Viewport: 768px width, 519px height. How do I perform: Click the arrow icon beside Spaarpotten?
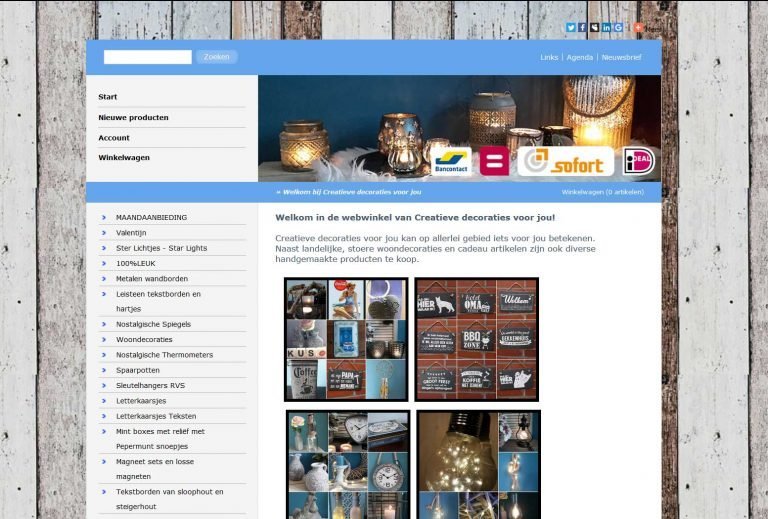104,370
